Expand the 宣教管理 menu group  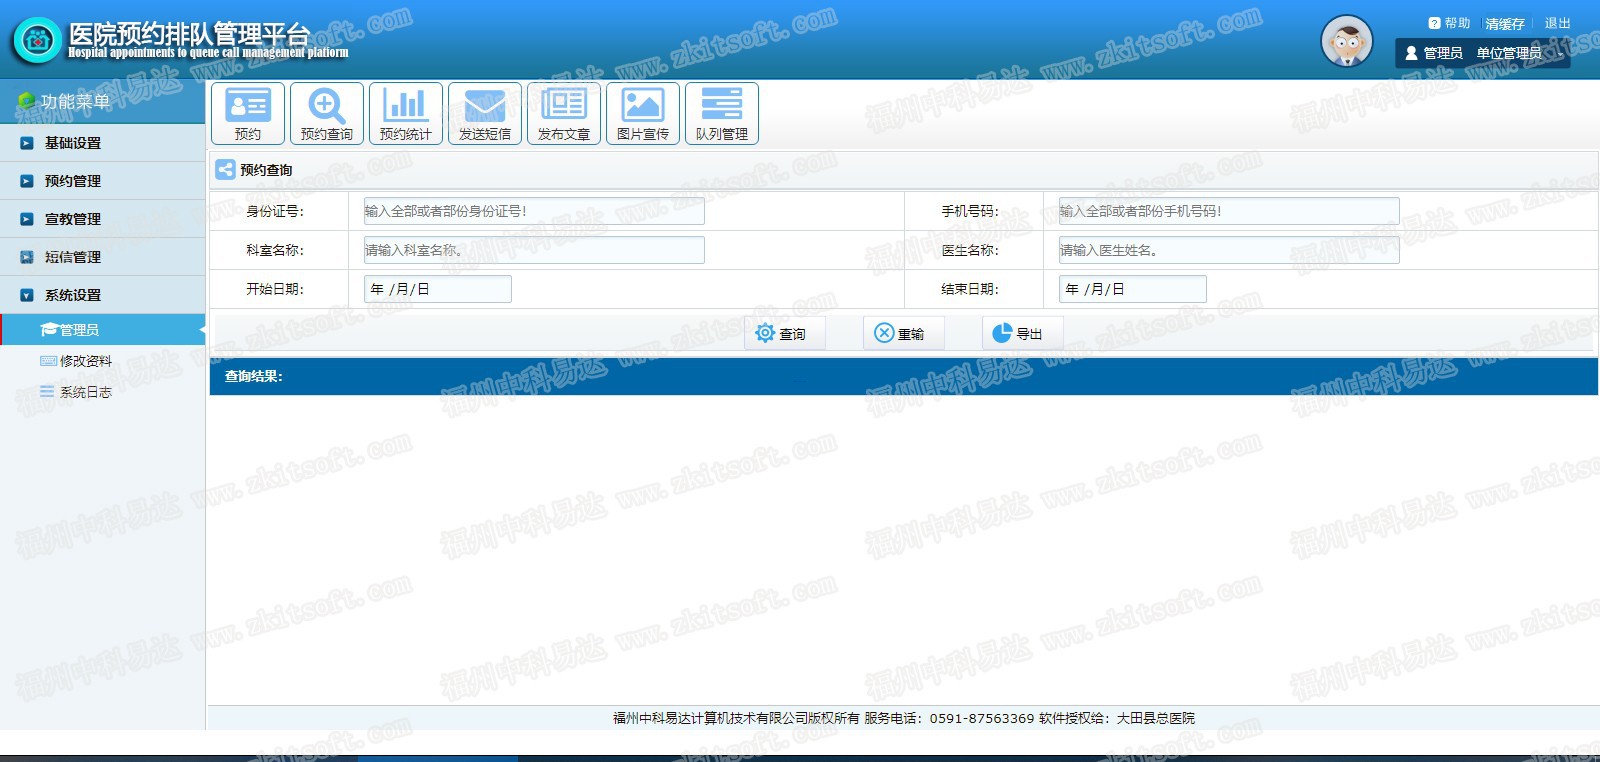tap(73, 219)
